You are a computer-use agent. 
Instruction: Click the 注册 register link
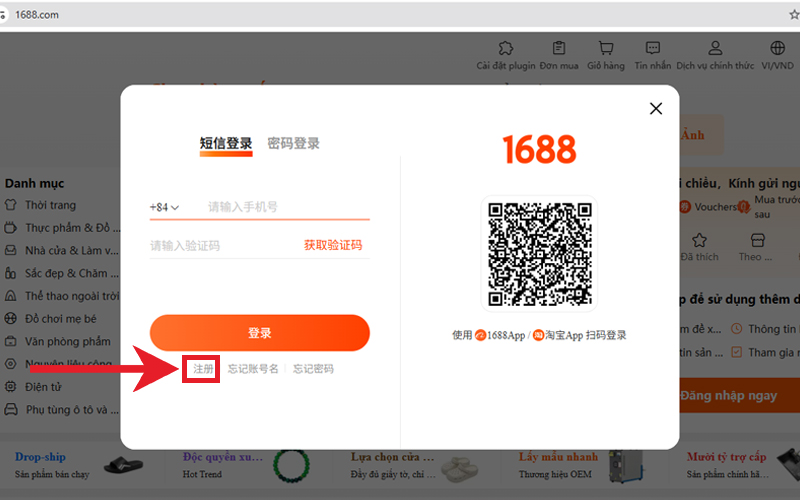203,369
